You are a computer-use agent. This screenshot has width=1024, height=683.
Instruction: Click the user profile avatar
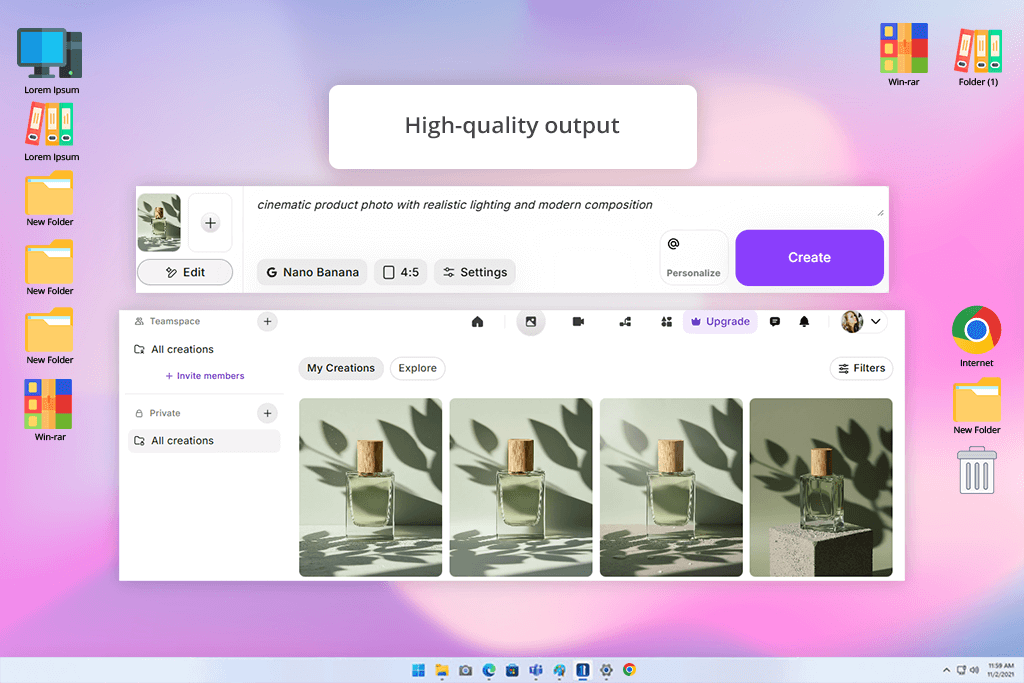[x=852, y=321]
